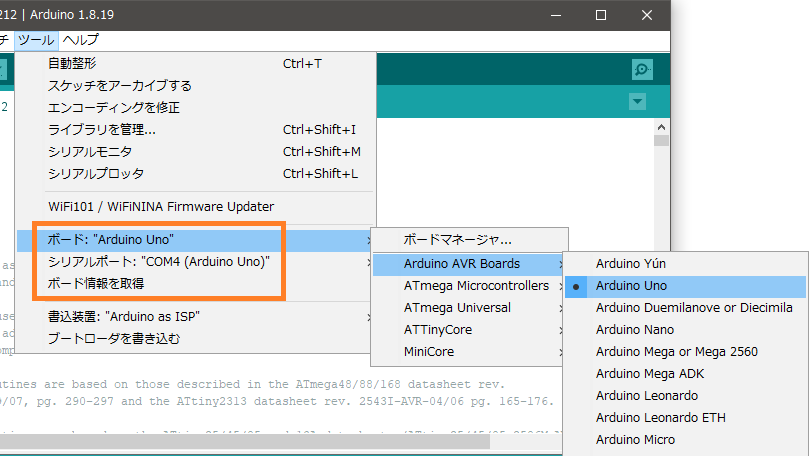The width and height of the screenshot is (812, 456).
Task: Open ライブラリを管理...
Action: pos(195,129)
